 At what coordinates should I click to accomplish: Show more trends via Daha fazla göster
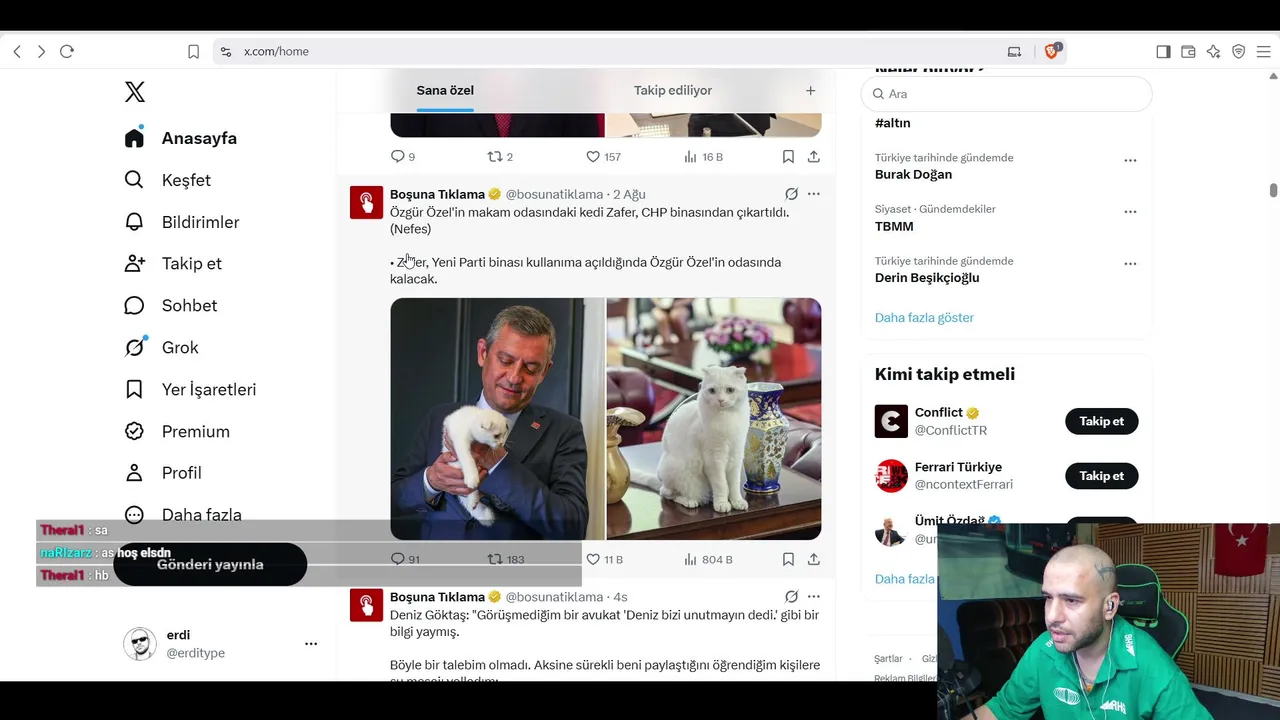[924, 318]
